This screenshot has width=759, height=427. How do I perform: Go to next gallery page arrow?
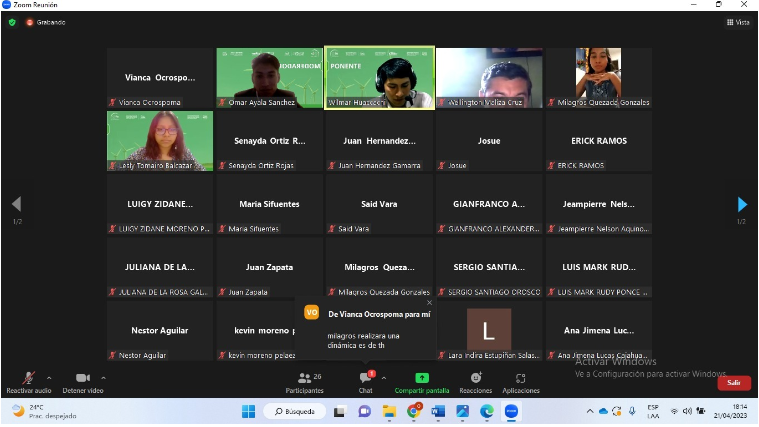(x=741, y=205)
